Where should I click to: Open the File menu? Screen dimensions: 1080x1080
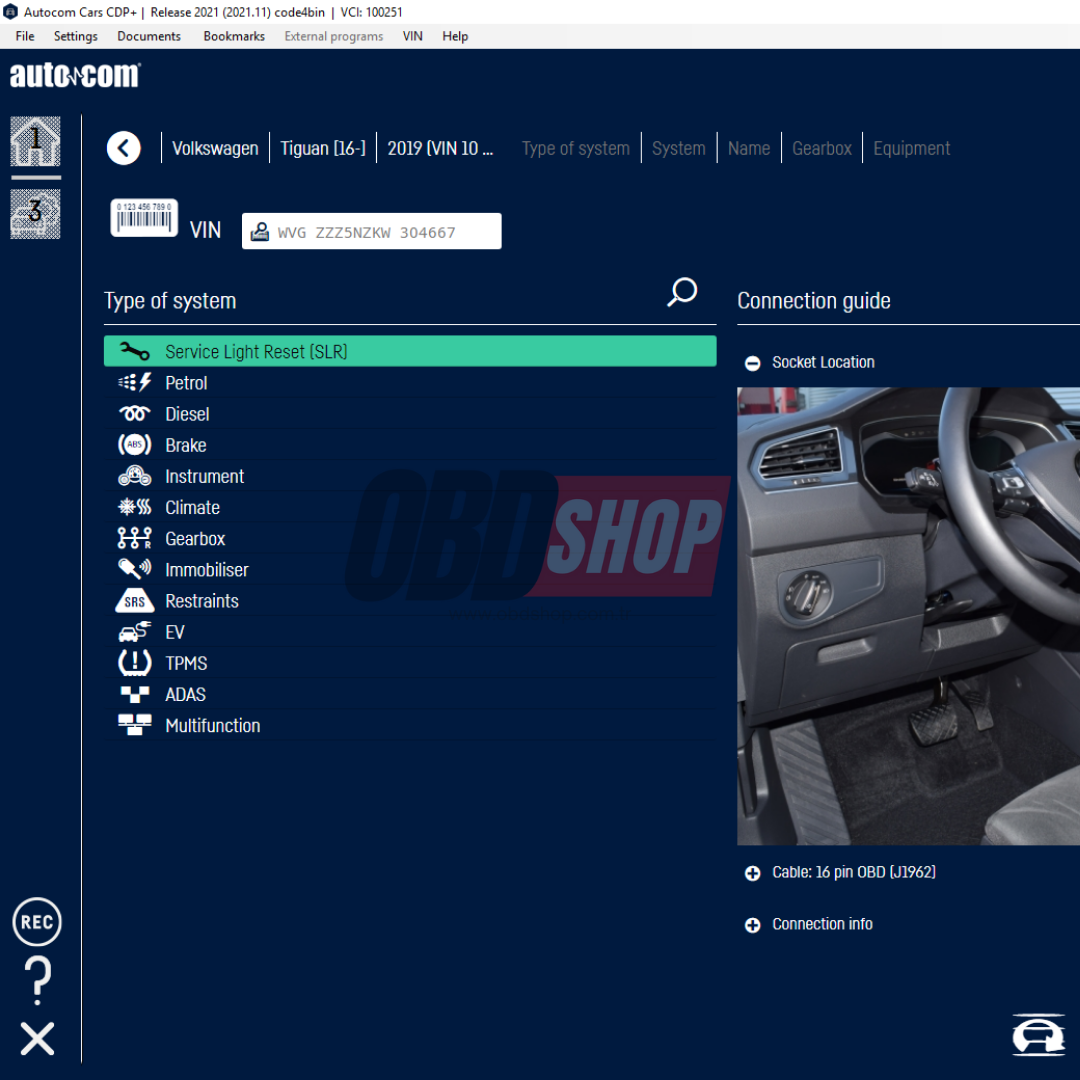25,36
